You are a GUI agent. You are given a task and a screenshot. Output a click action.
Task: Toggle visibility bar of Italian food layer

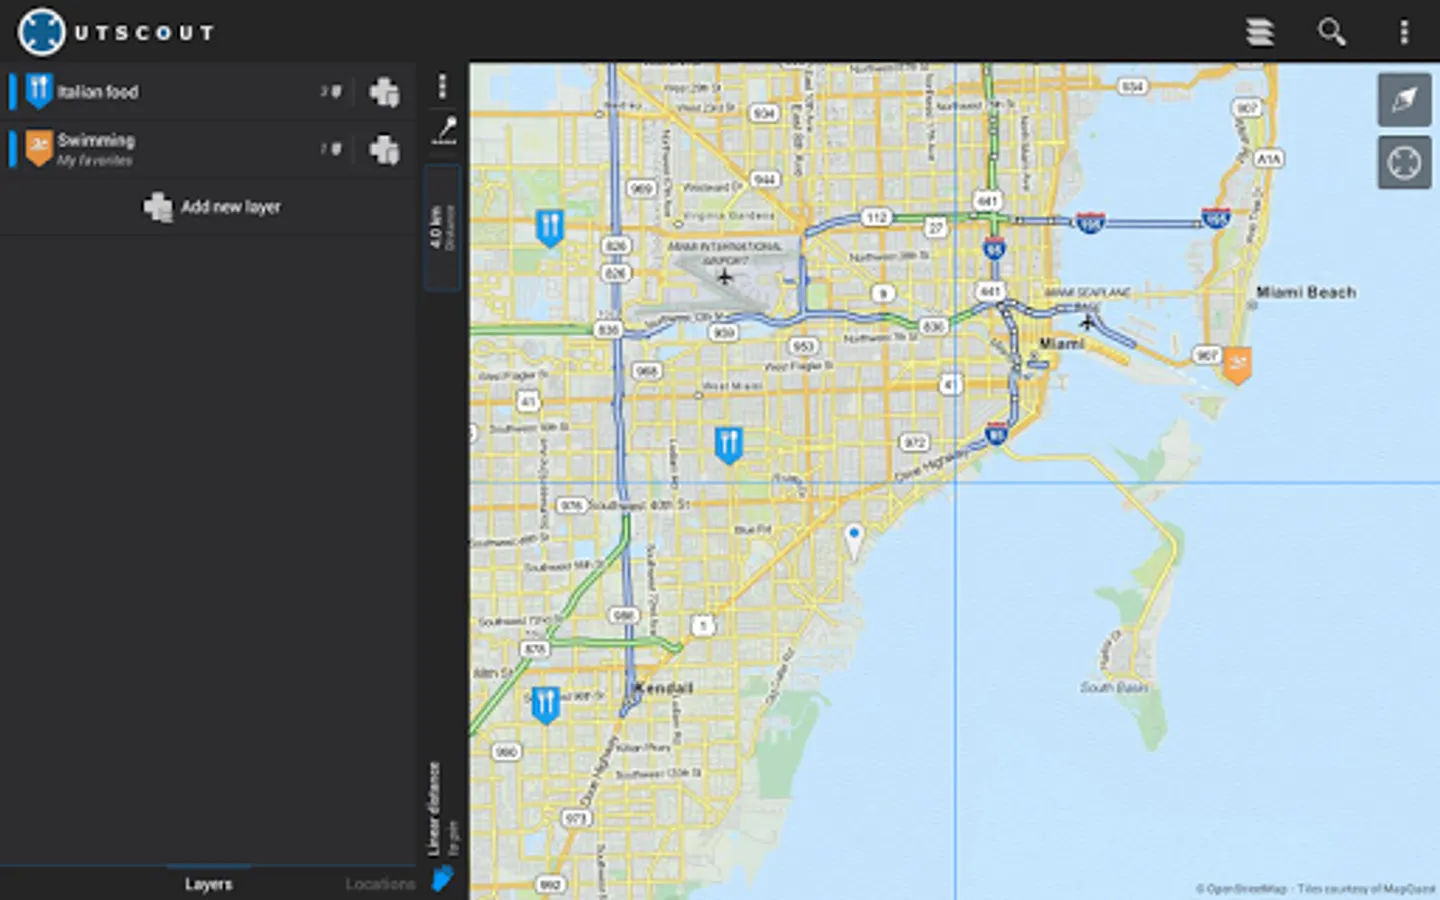[x=13, y=91]
